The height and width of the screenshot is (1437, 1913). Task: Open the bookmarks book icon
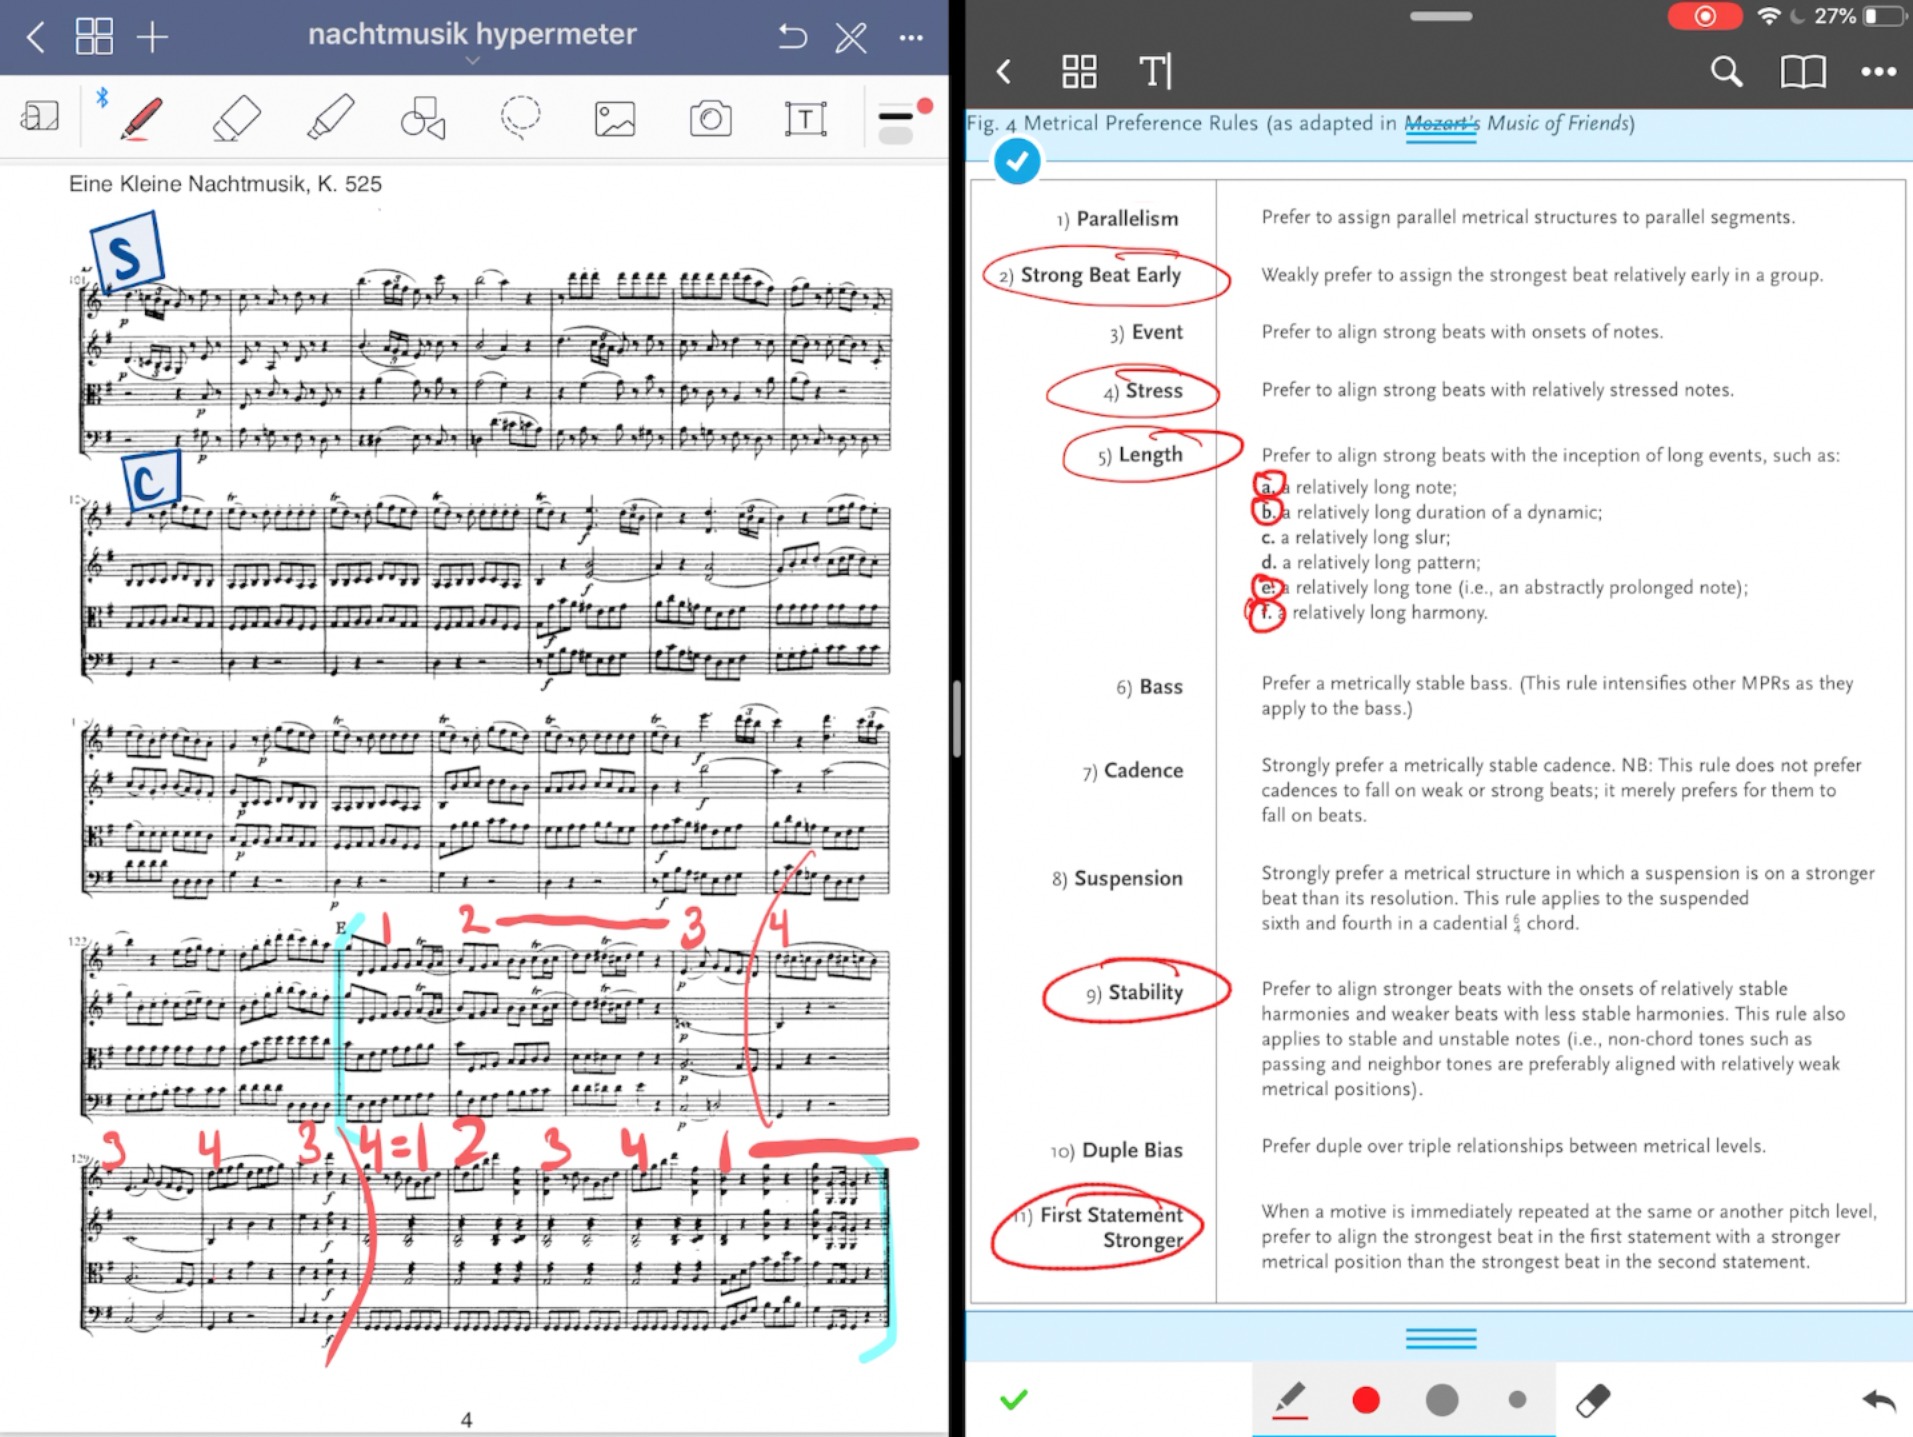1803,72
